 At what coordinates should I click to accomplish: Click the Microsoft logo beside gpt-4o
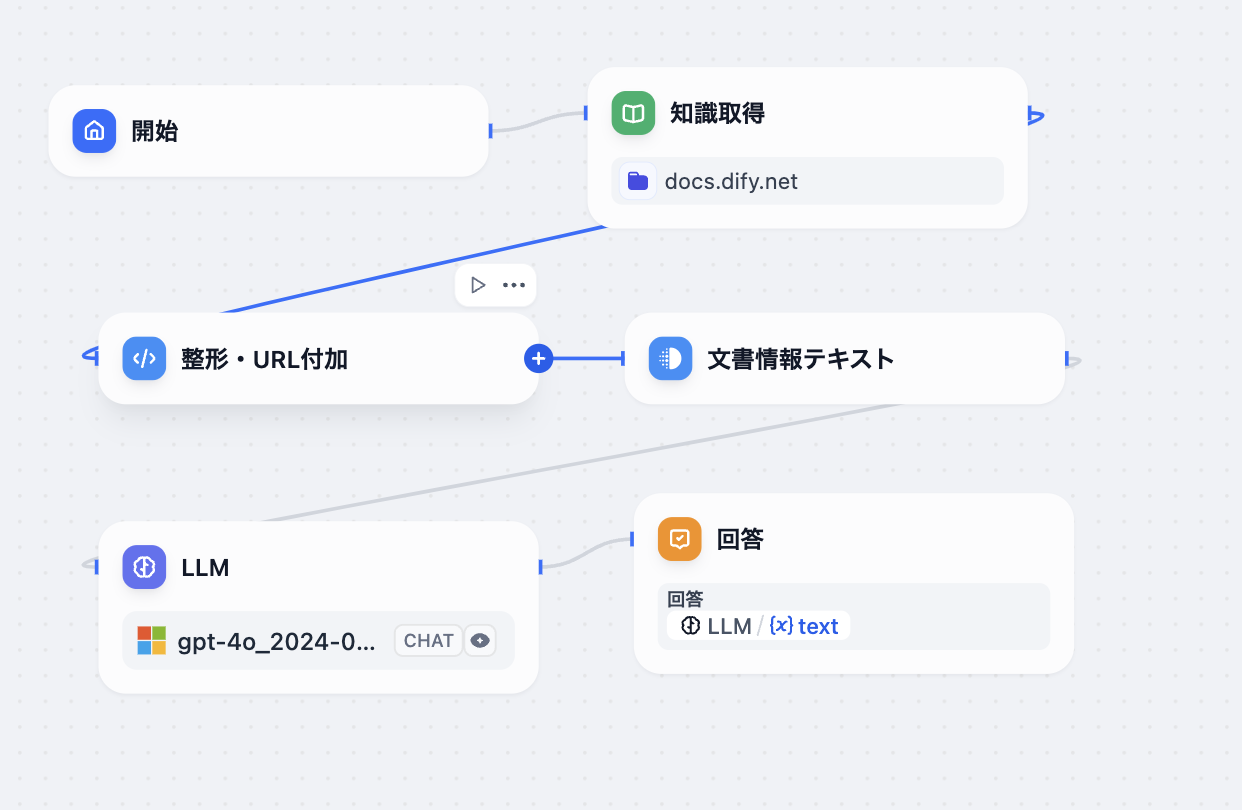pos(151,641)
